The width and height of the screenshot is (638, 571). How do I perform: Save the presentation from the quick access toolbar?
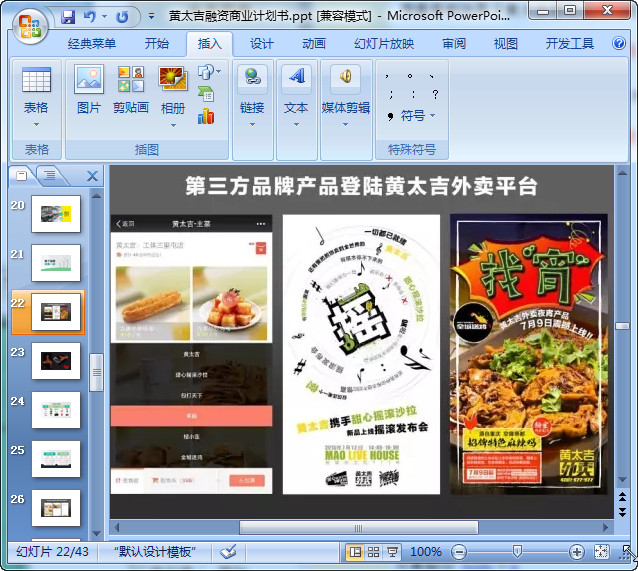coord(68,17)
